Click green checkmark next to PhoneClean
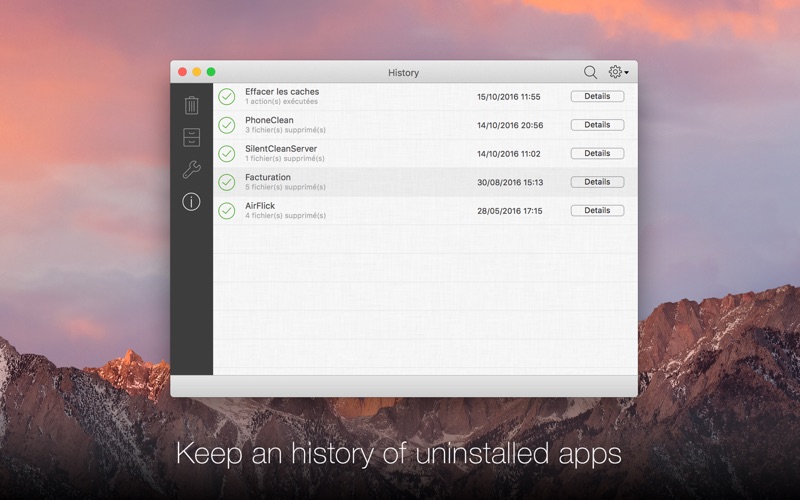The image size is (800, 500). (x=227, y=125)
